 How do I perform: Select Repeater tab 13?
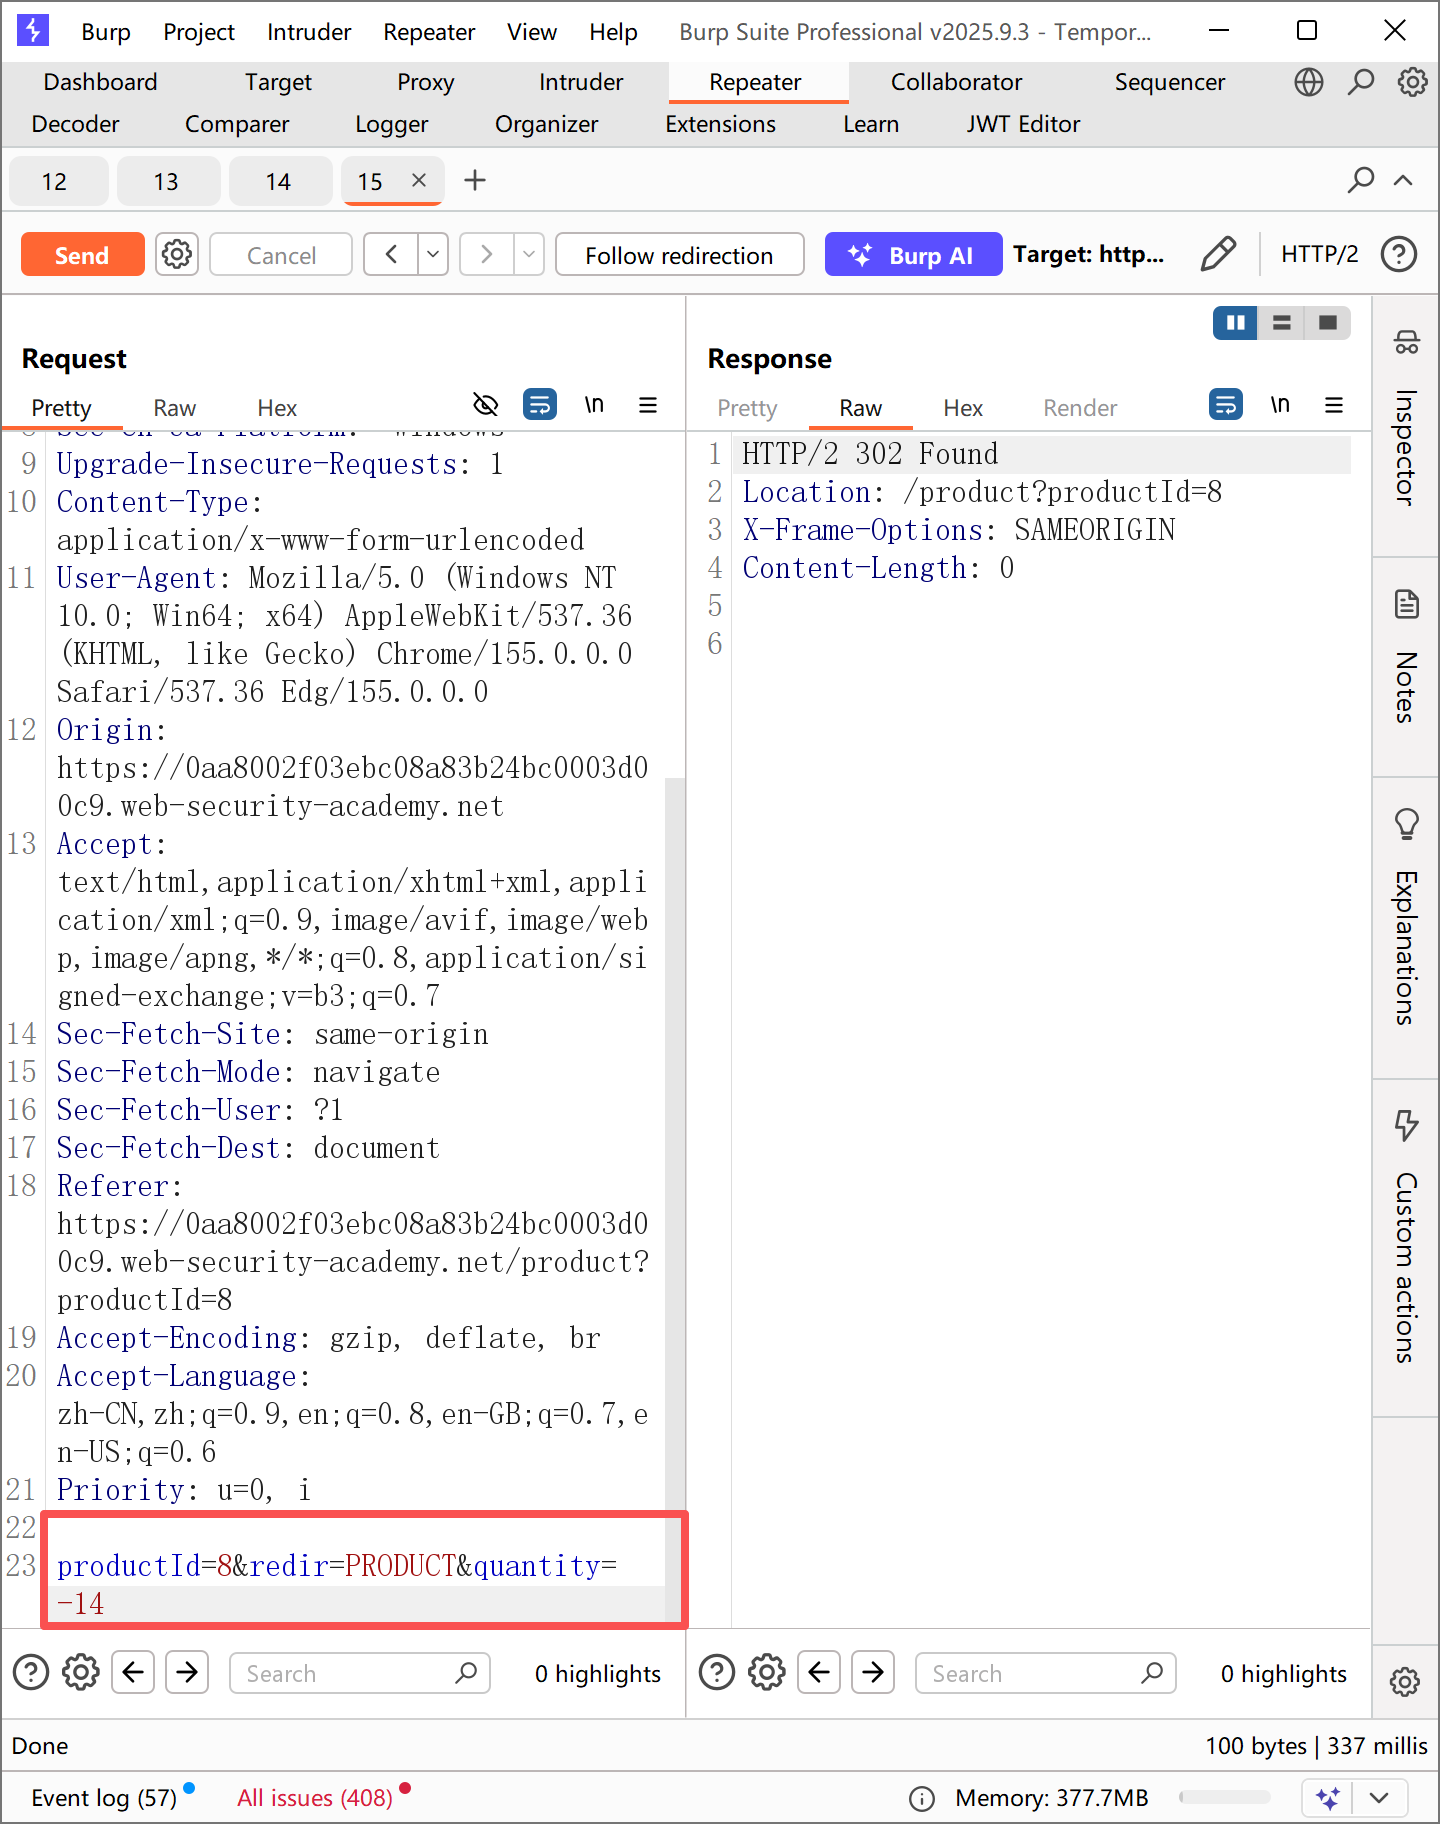(166, 181)
